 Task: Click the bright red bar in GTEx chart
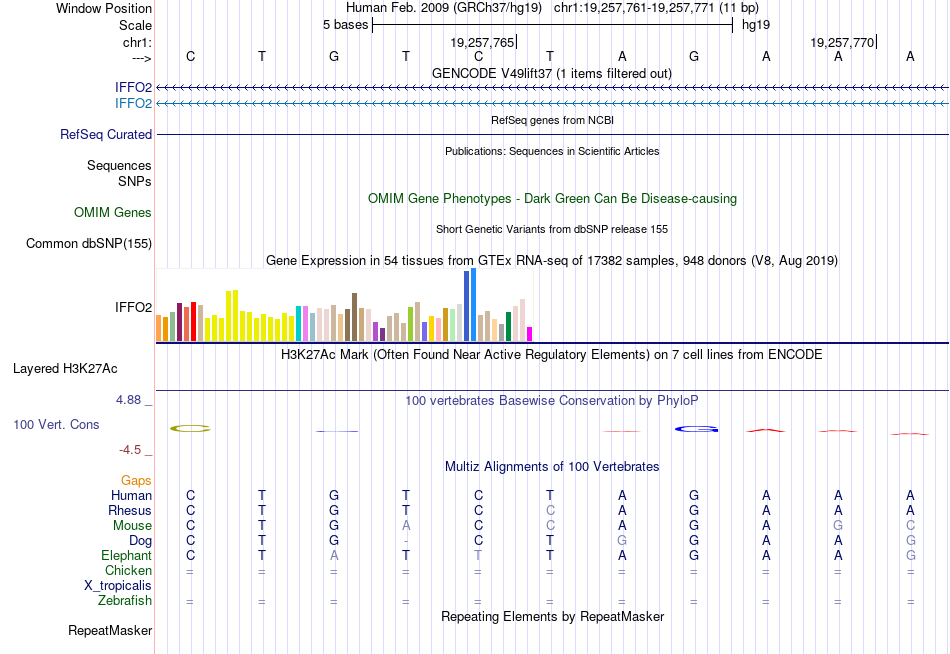coord(193,322)
